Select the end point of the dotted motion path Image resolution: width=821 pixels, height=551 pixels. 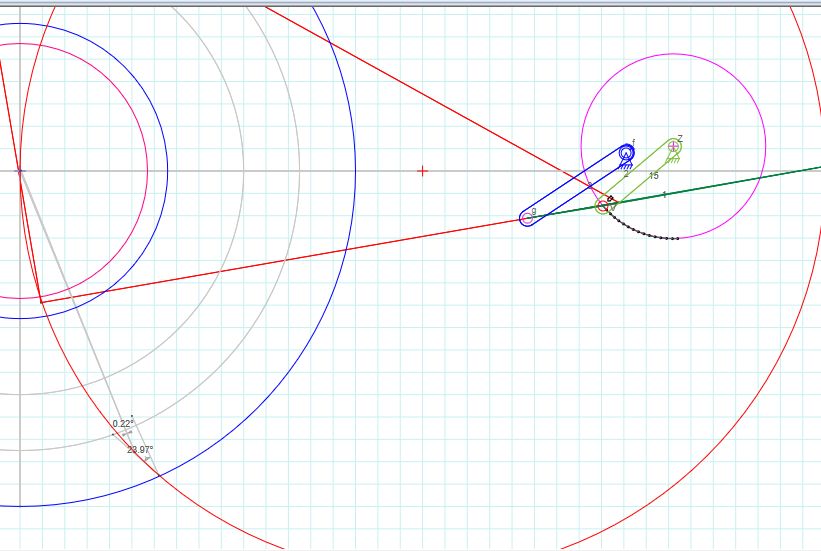click(678, 238)
